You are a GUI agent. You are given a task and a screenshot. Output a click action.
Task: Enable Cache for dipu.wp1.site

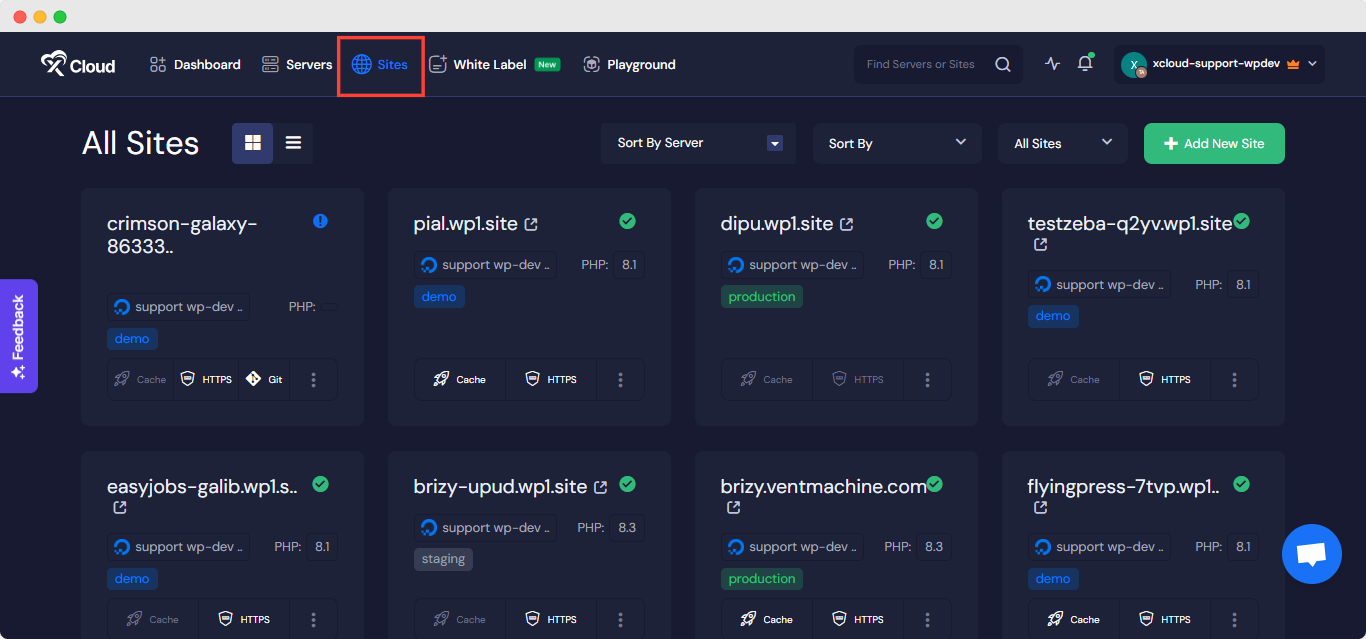tap(766, 379)
